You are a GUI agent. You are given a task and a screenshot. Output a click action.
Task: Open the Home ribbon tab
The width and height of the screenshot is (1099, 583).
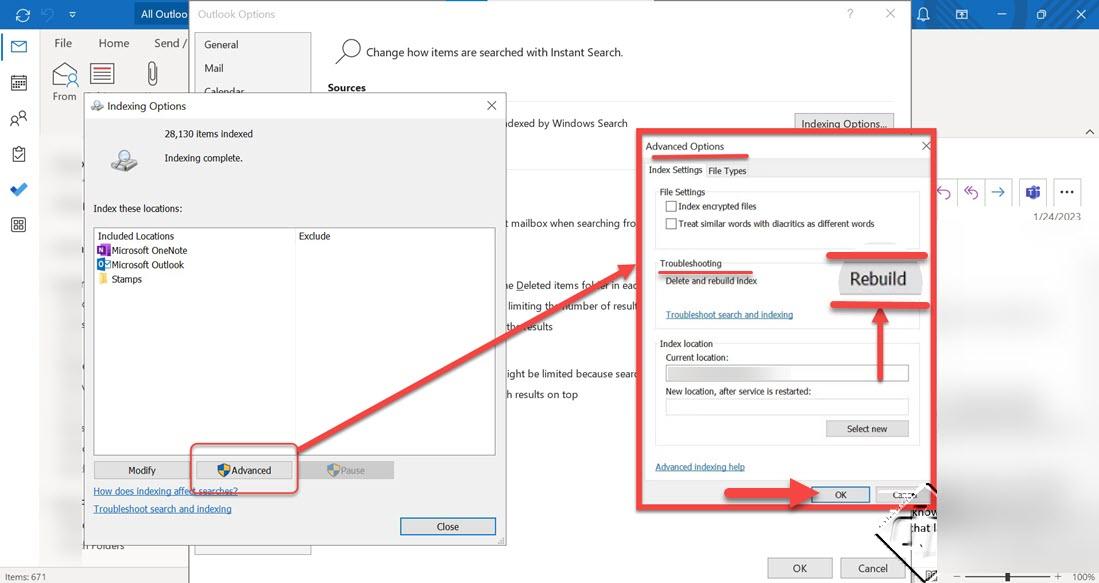click(114, 43)
